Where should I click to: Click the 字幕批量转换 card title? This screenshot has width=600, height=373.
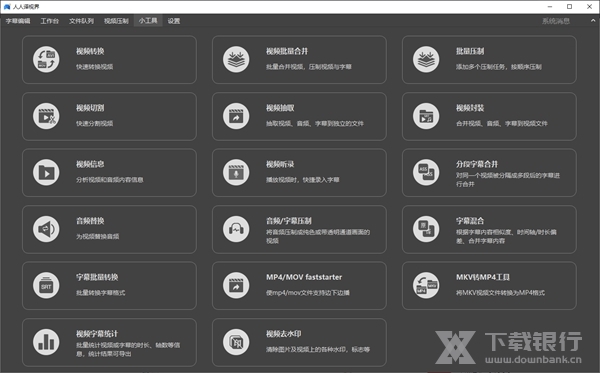[x=97, y=277]
